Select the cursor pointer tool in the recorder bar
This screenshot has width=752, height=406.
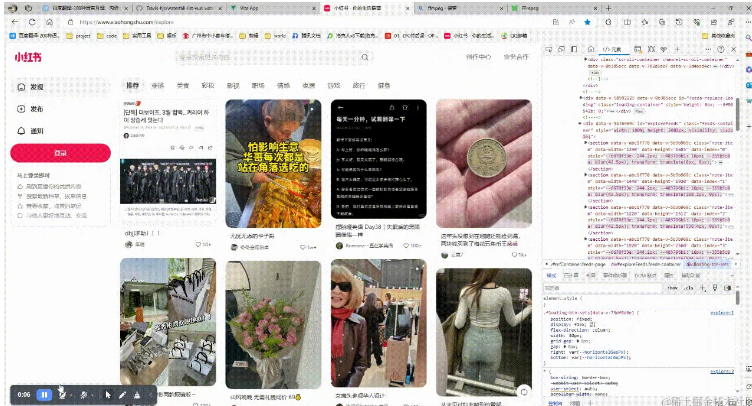[x=108, y=394]
